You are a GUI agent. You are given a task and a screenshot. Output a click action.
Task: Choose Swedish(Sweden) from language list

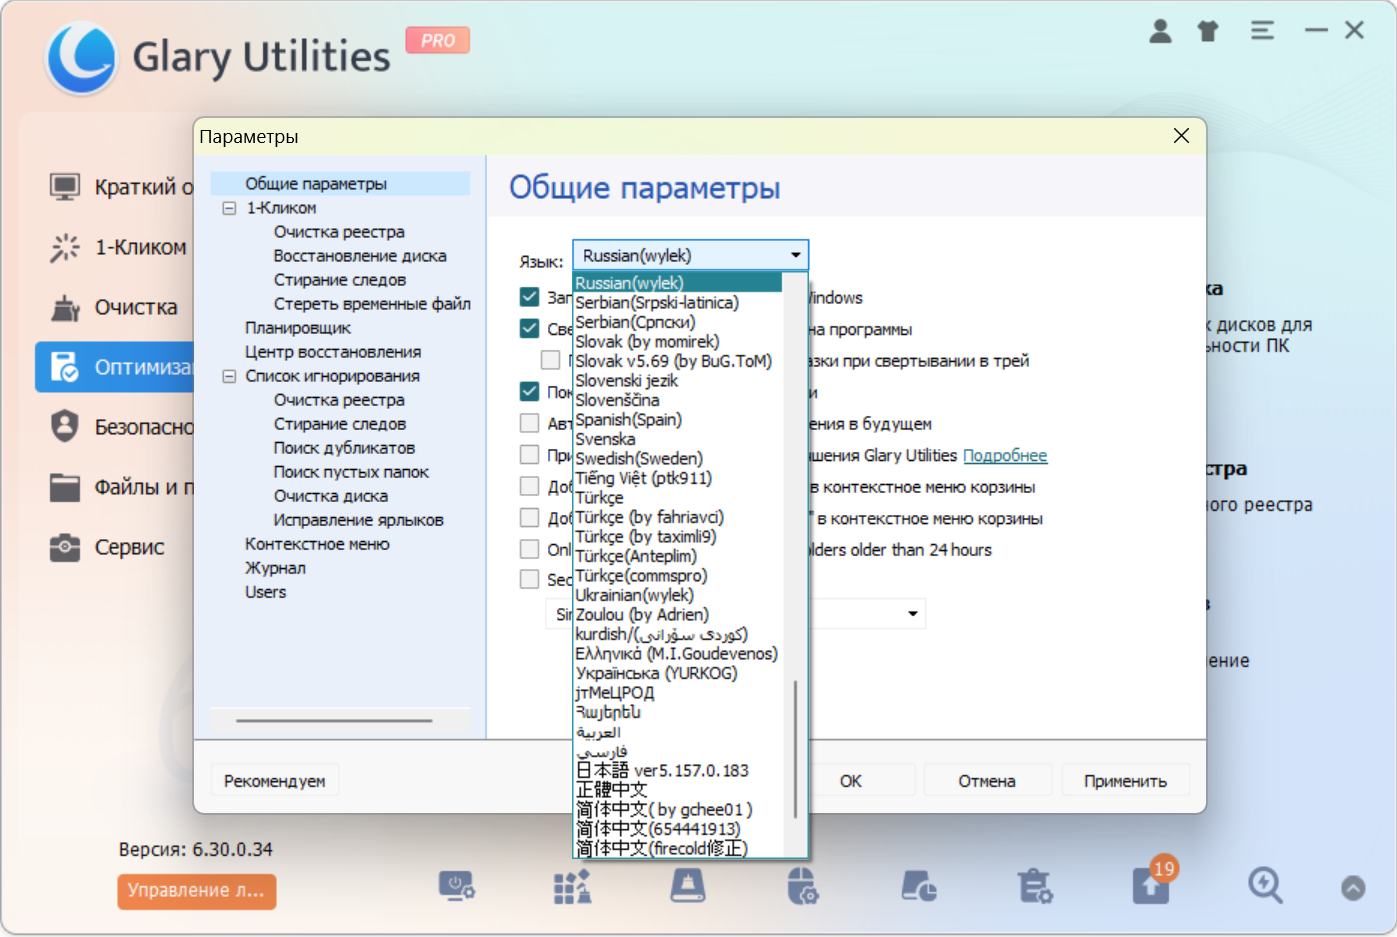click(x=639, y=458)
